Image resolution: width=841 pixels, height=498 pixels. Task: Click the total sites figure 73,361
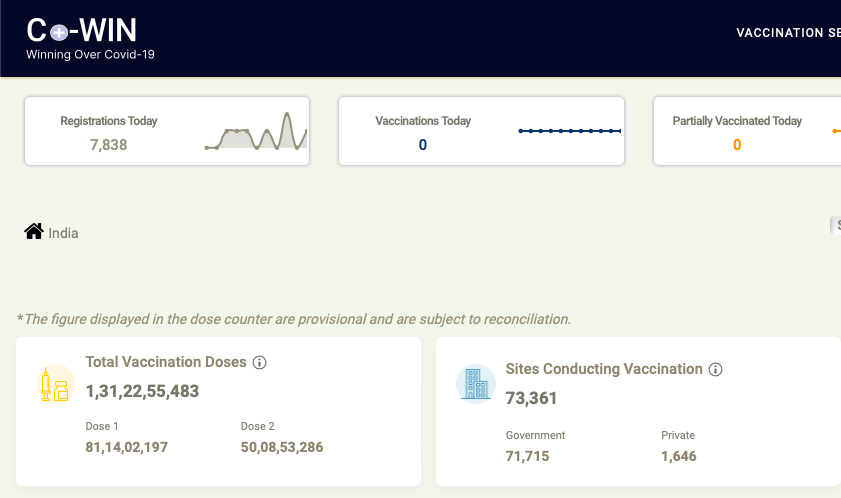[x=531, y=398]
